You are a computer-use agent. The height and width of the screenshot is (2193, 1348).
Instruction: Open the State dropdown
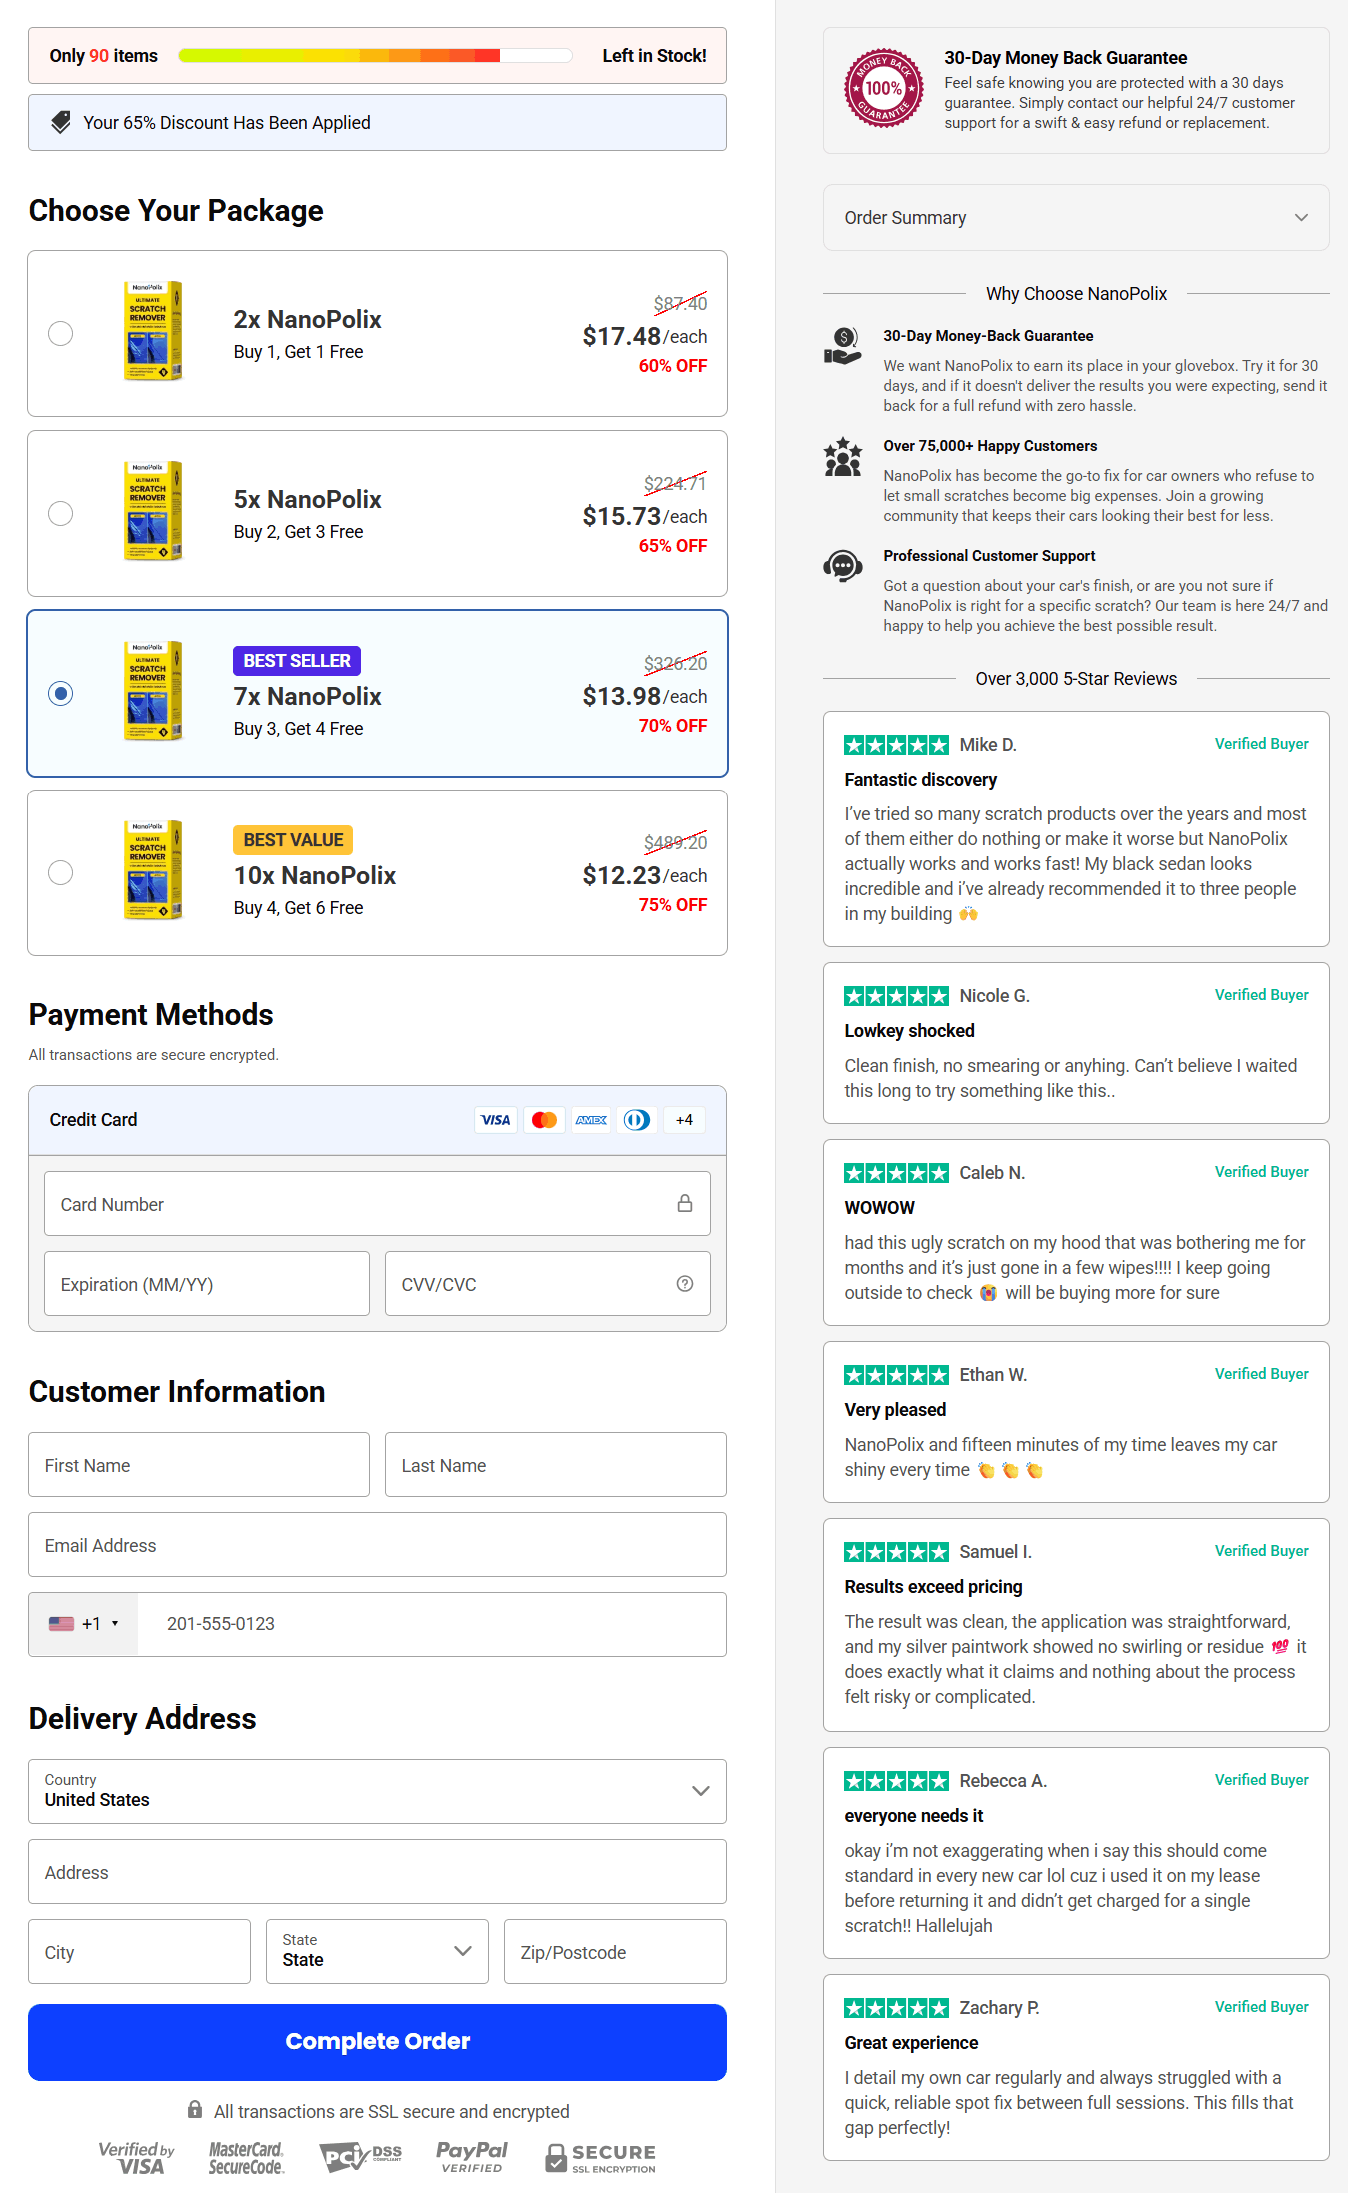coord(377,1951)
